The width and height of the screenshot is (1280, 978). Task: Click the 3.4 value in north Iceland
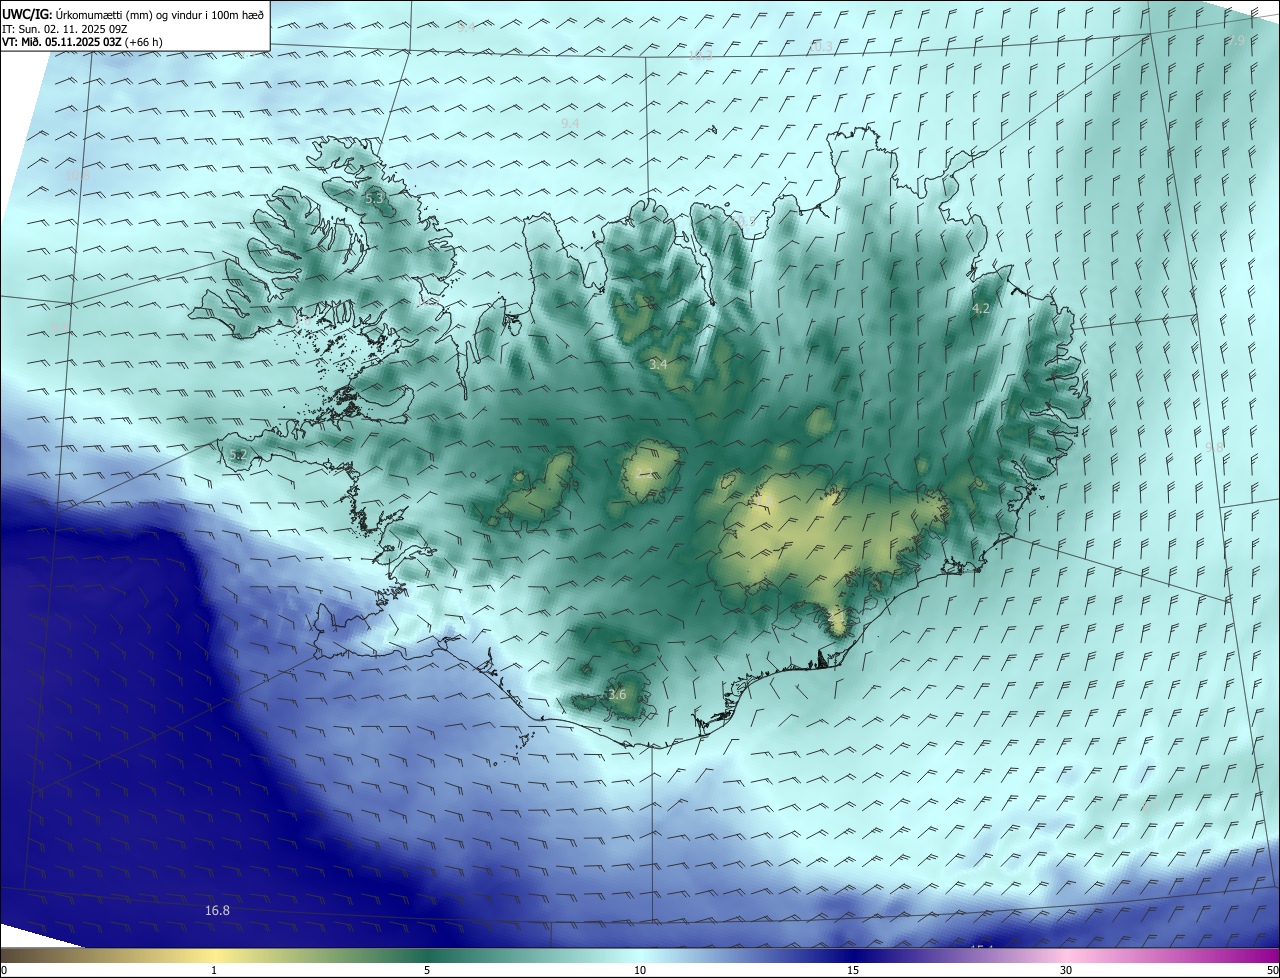pyautogui.click(x=658, y=365)
